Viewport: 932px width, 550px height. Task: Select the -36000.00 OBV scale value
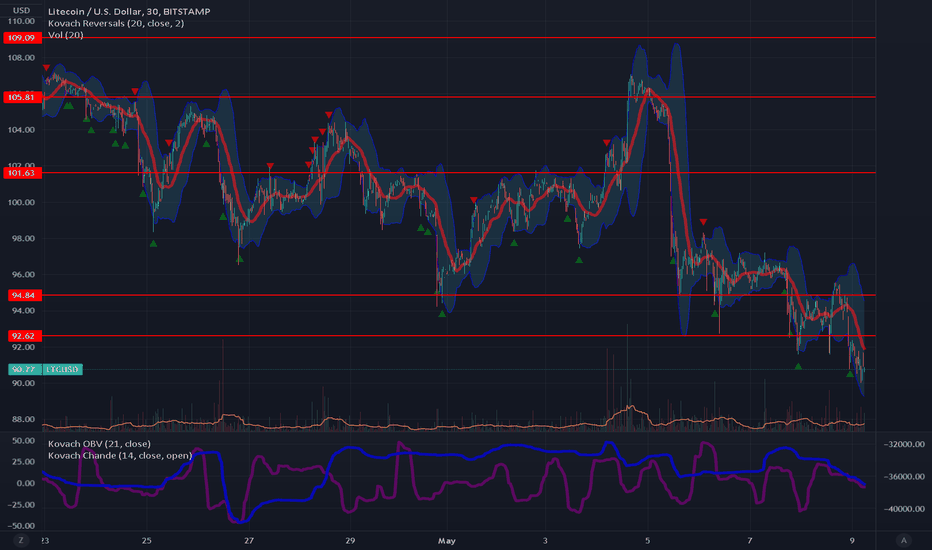coord(904,476)
